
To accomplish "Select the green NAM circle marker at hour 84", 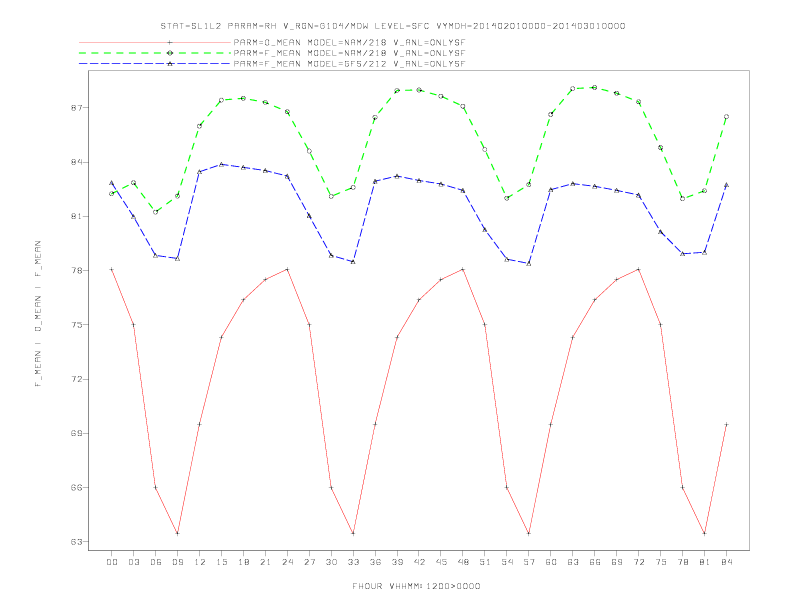I will [726, 117].
